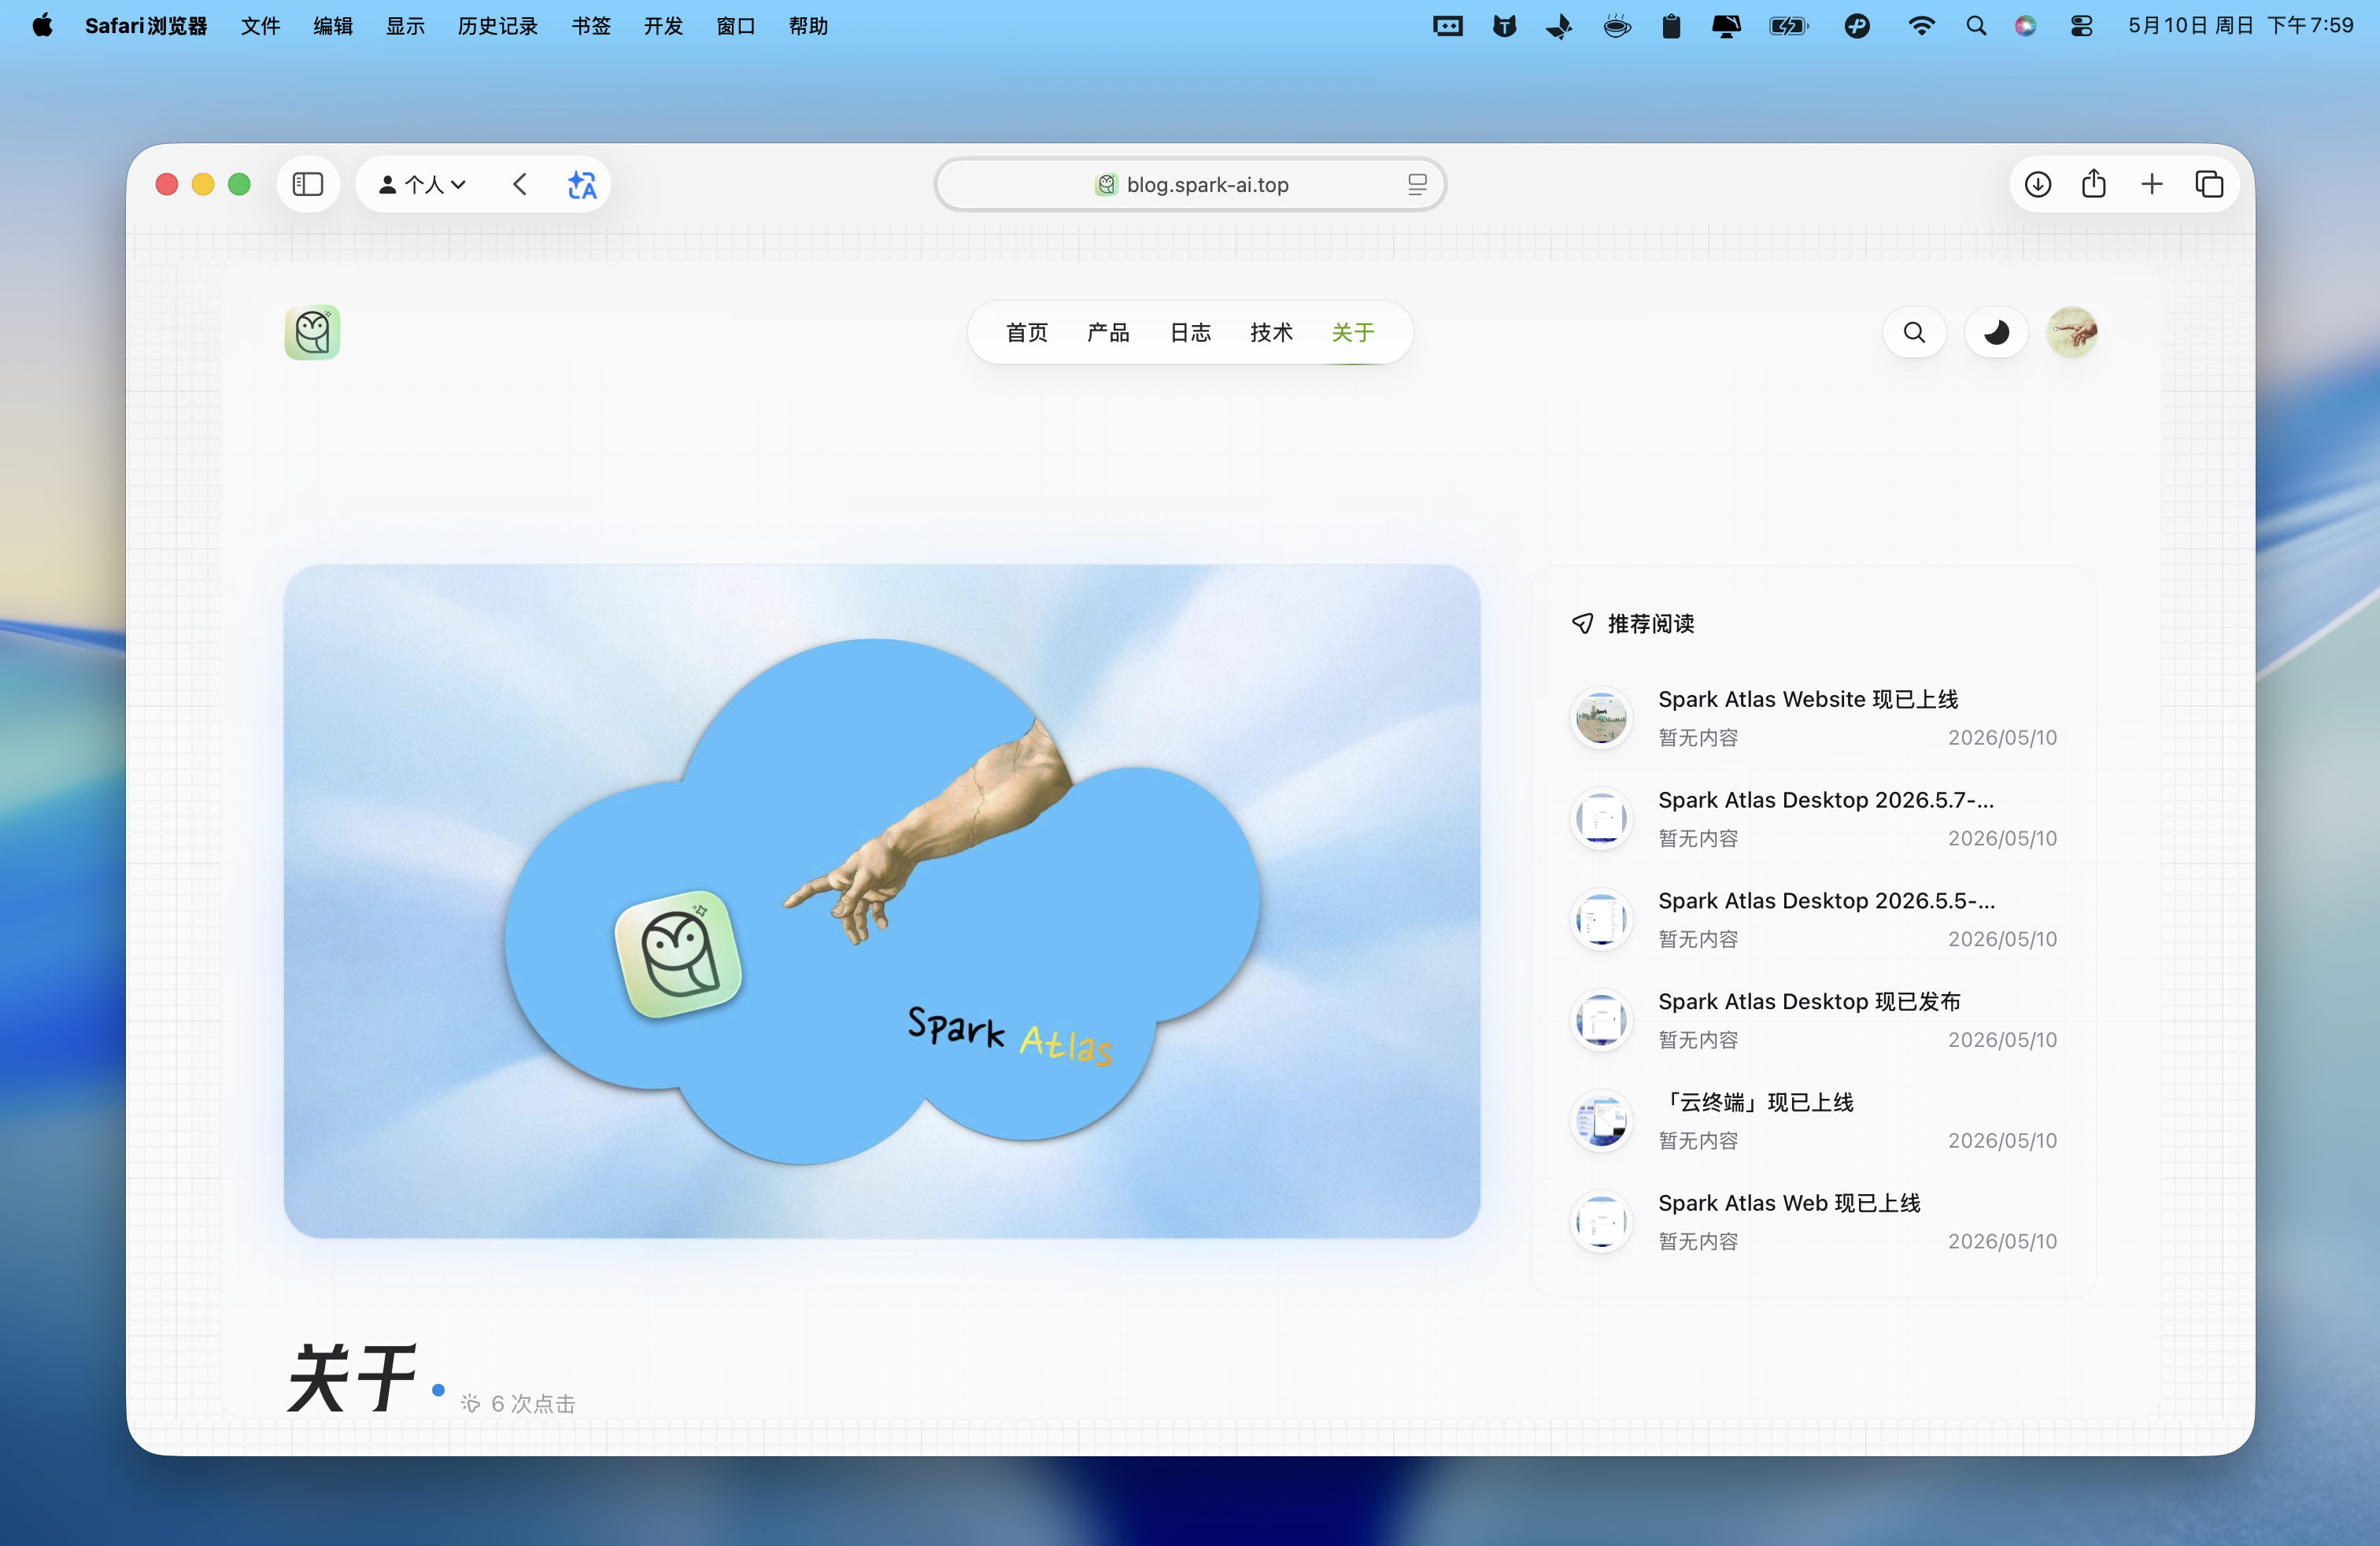This screenshot has width=2380, height=1546.
Task: Go to the 首页 nav tab
Action: click(x=1027, y=332)
